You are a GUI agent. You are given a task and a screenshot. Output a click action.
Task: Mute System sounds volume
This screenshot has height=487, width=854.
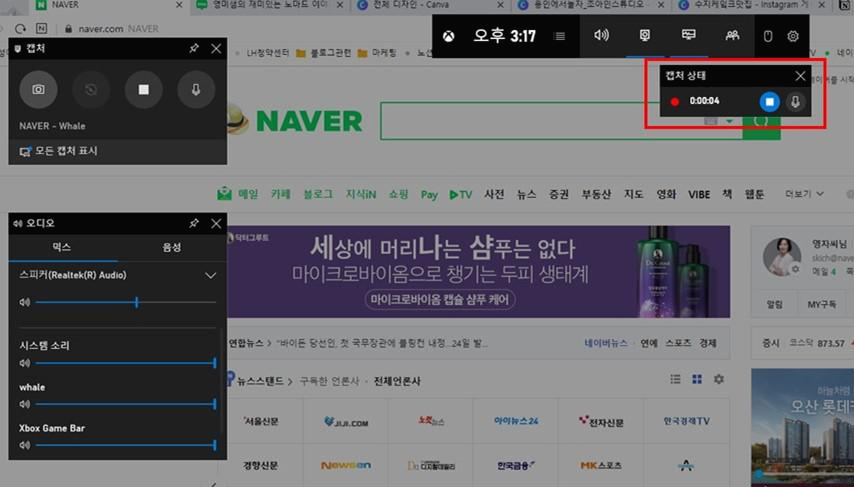tap(25, 363)
